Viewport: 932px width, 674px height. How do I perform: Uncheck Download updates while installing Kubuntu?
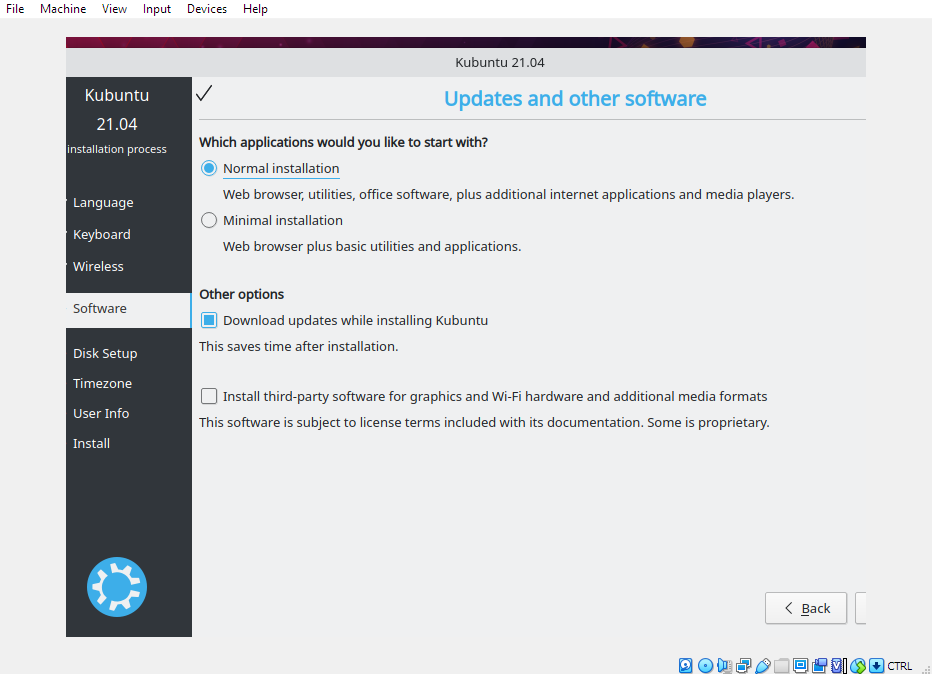pos(209,320)
